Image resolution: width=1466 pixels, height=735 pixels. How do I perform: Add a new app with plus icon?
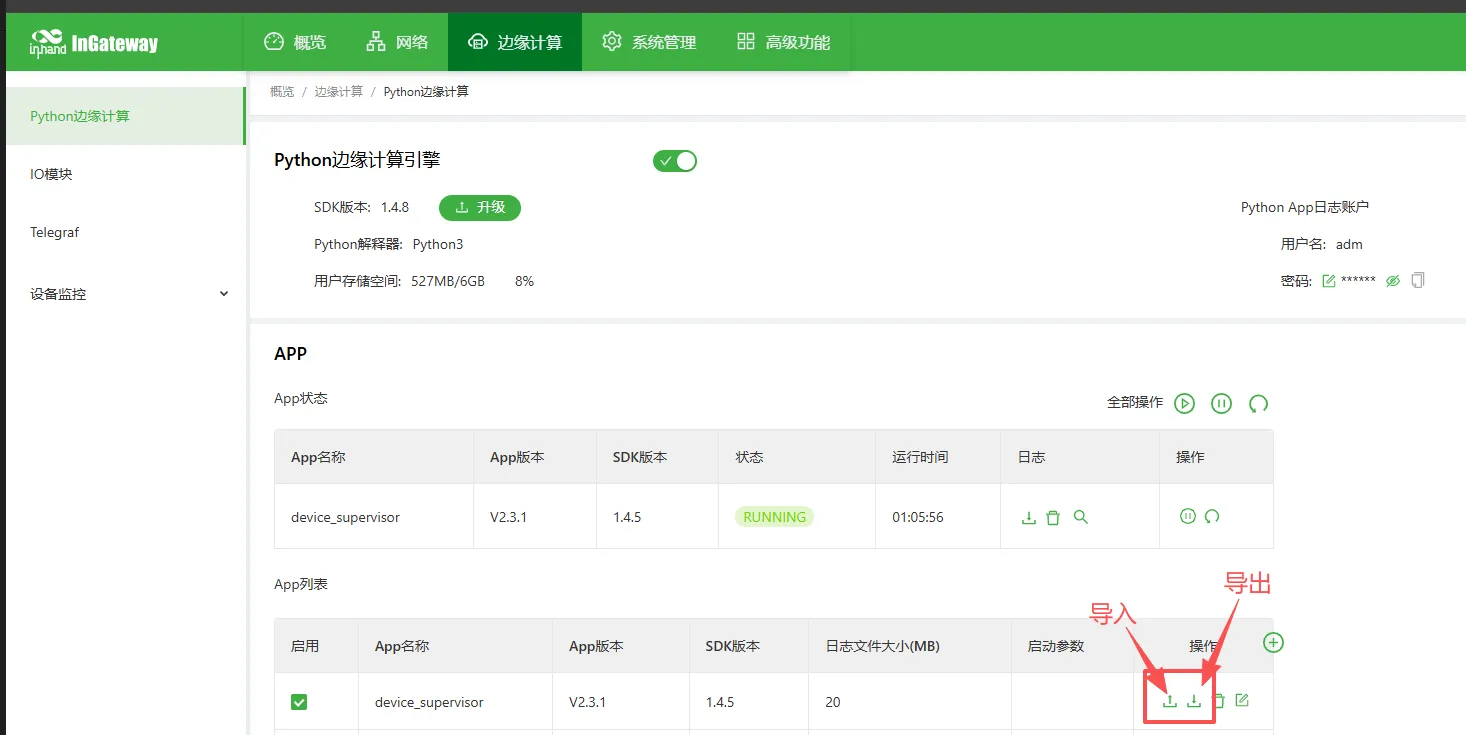click(x=1273, y=642)
